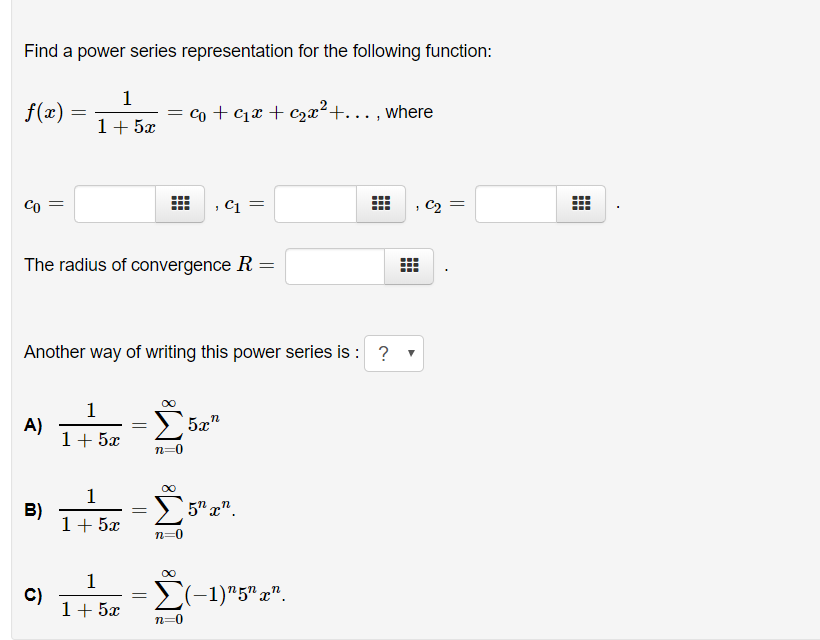820x640 pixels.
Task: Click inside the c2 input field
Action: pos(515,204)
